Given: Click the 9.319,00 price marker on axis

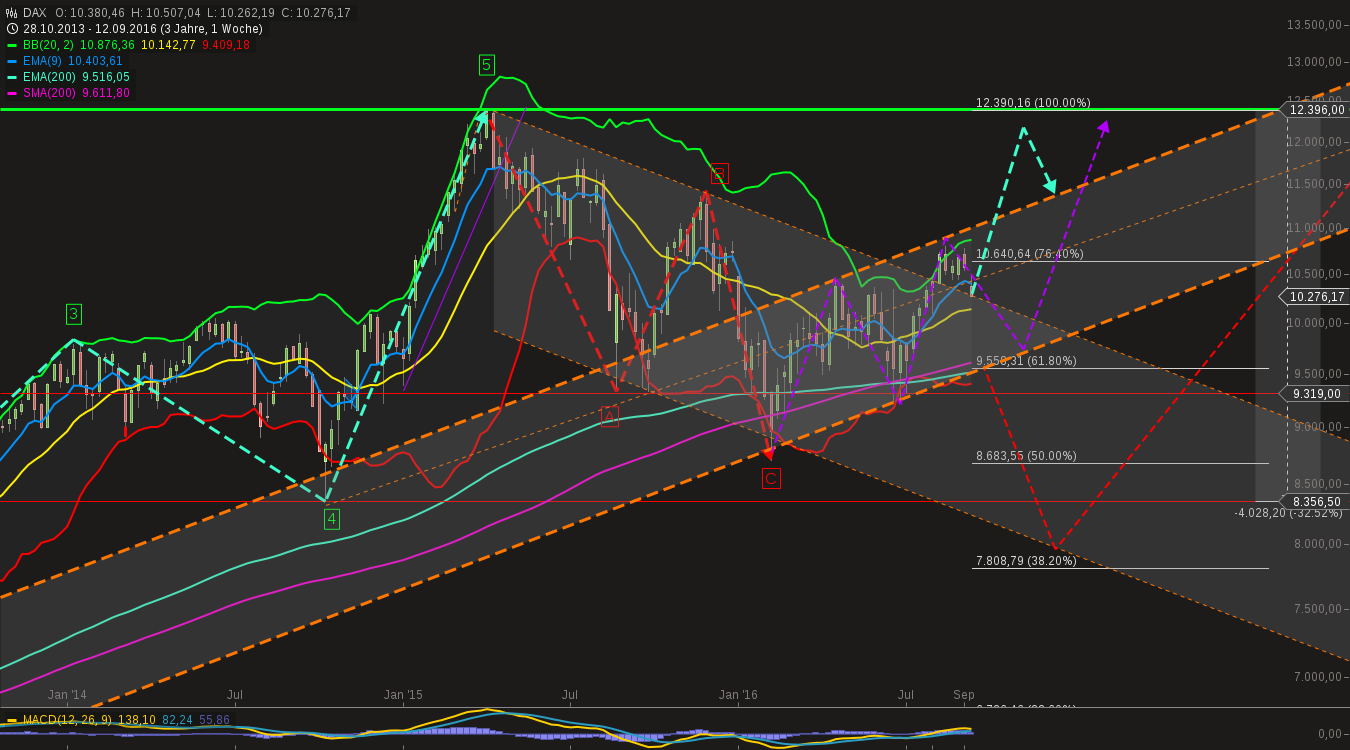Looking at the screenshot, I should [x=1314, y=394].
